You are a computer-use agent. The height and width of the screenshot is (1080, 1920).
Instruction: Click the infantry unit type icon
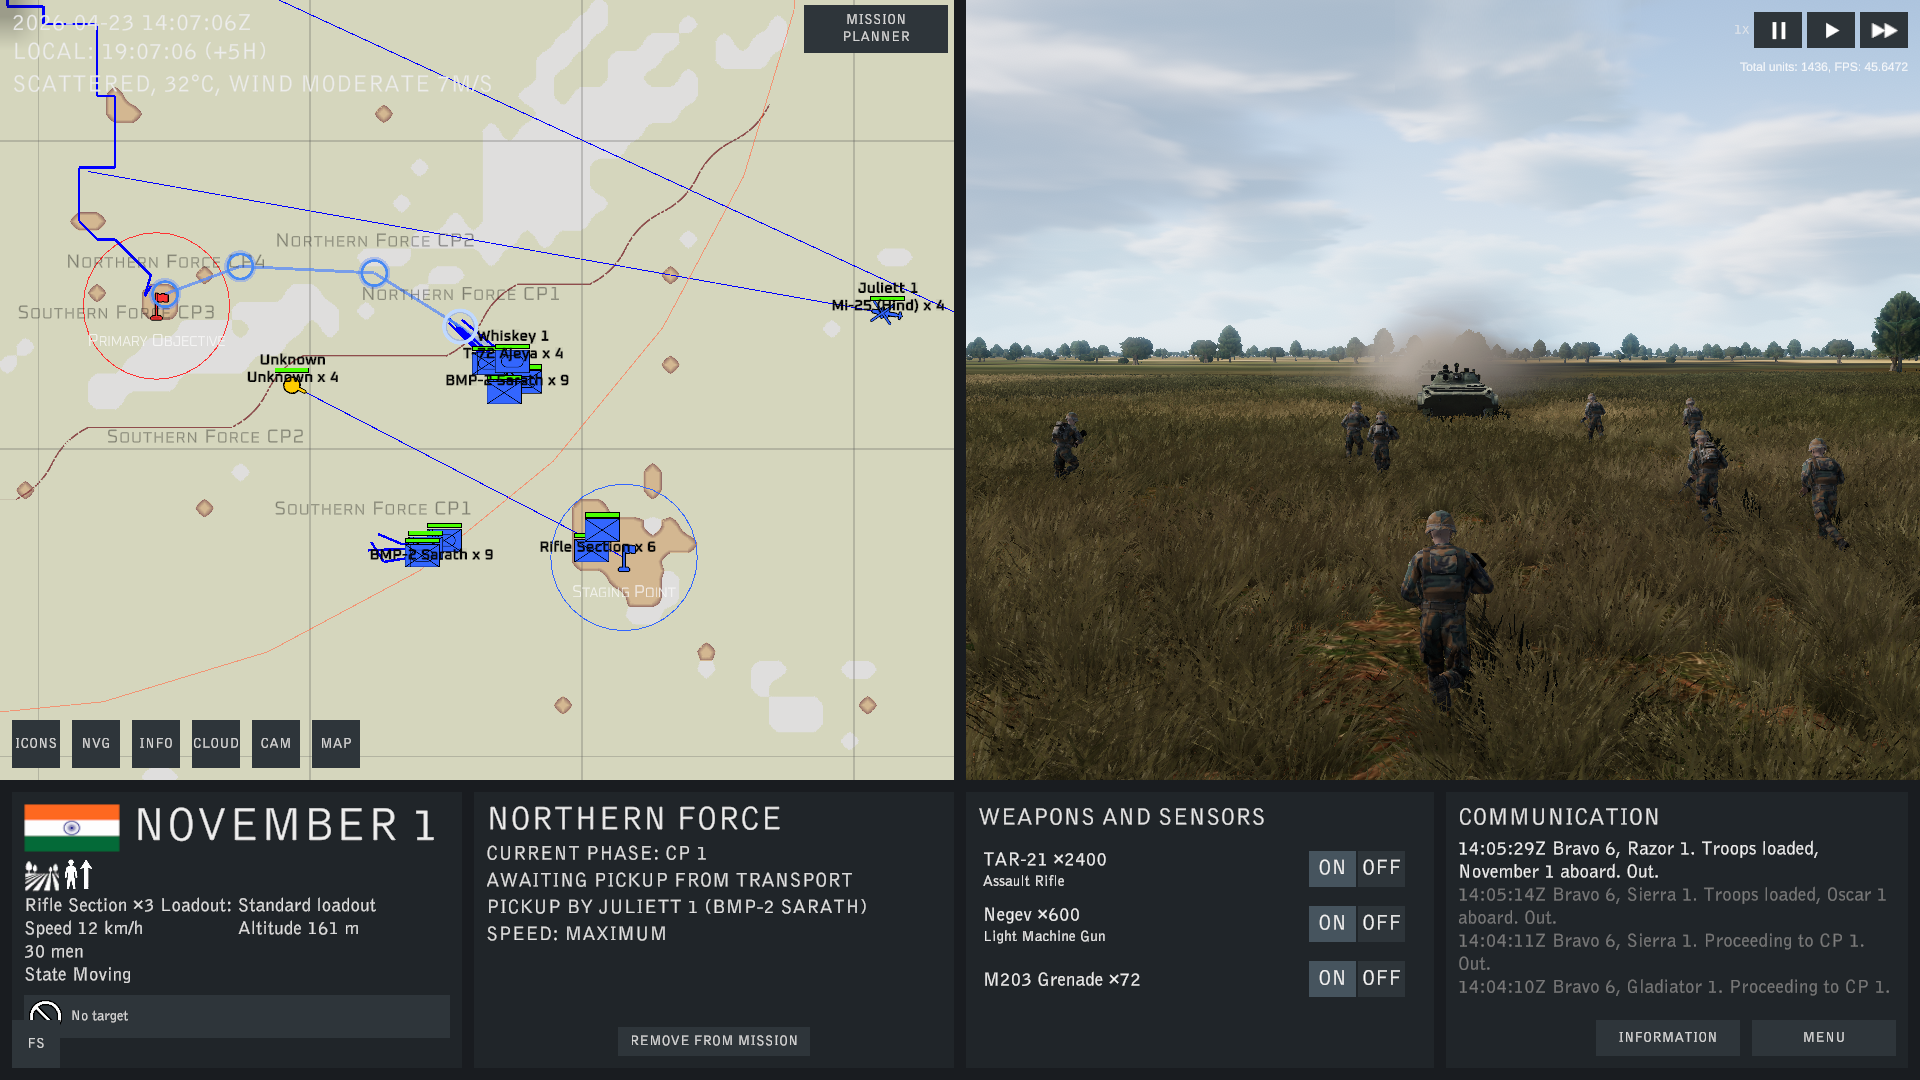[78, 875]
